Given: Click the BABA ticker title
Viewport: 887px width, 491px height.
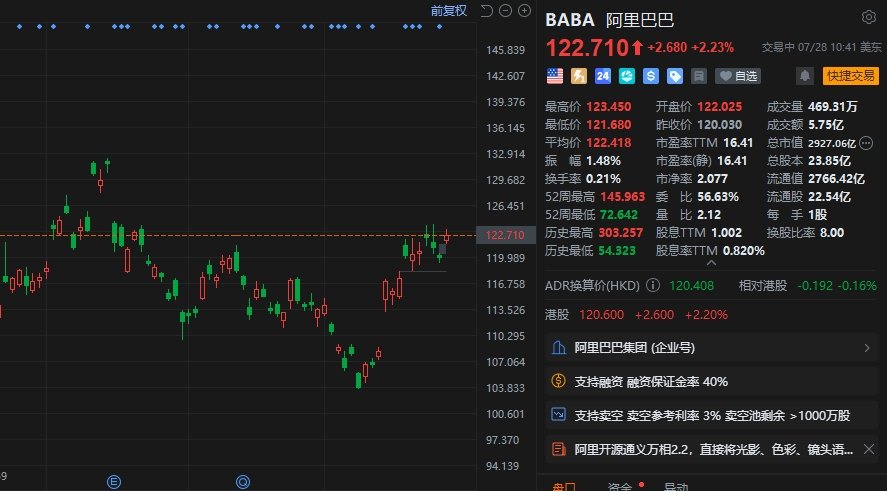Looking at the screenshot, I should click(570, 20).
